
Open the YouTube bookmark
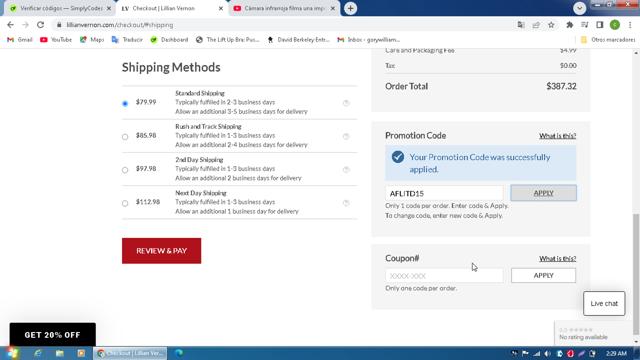[x=56, y=40]
